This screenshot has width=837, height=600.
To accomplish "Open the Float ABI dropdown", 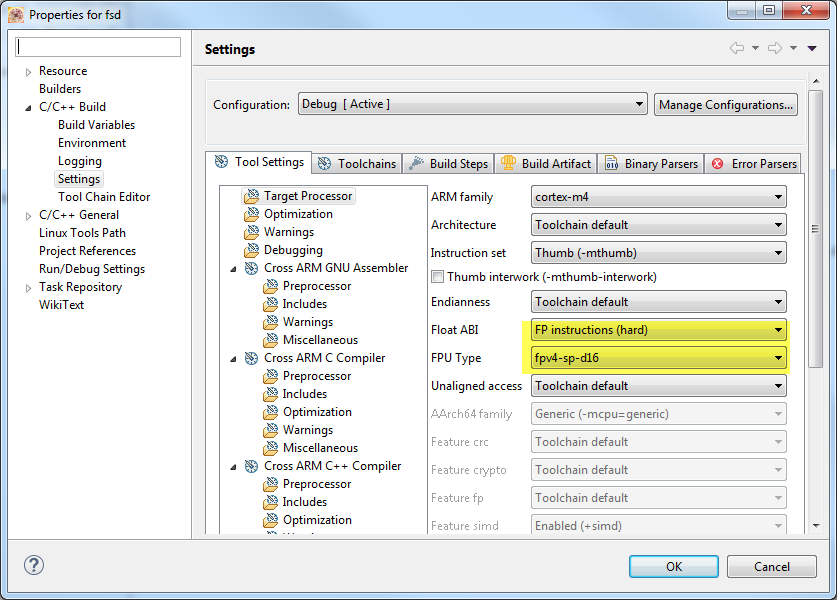I will 658,330.
